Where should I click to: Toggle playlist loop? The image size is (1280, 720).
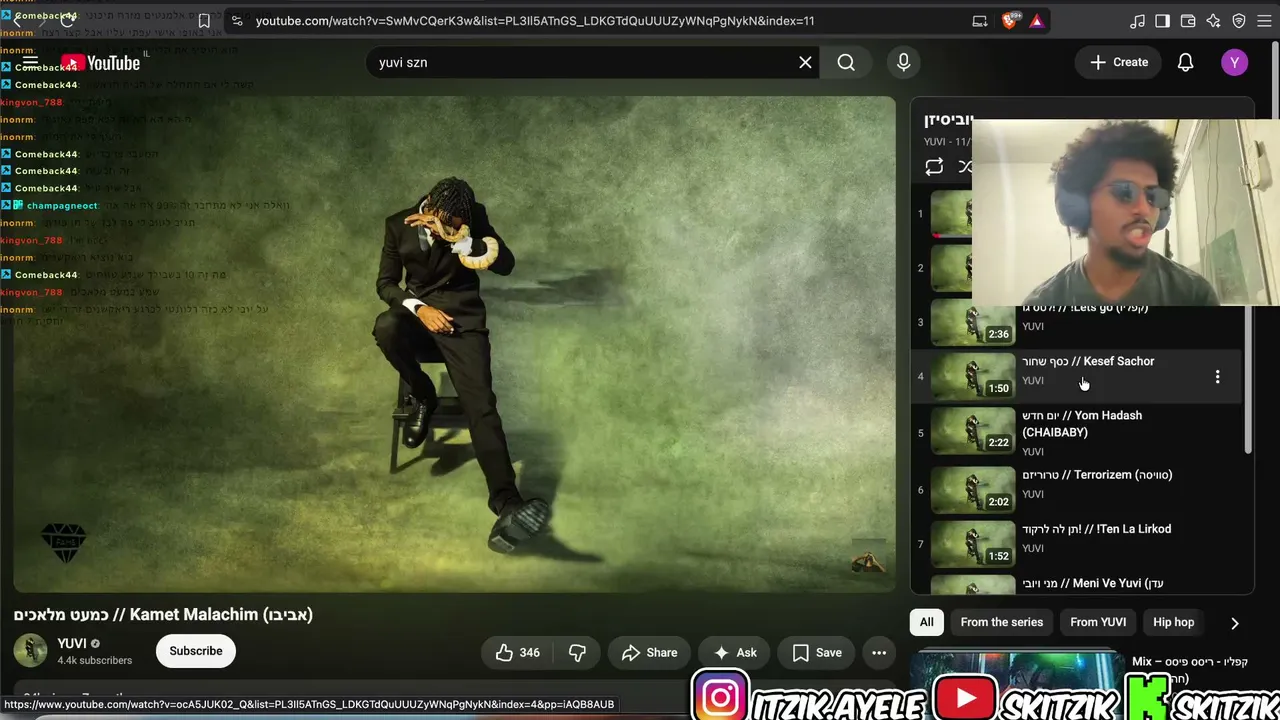[934, 167]
